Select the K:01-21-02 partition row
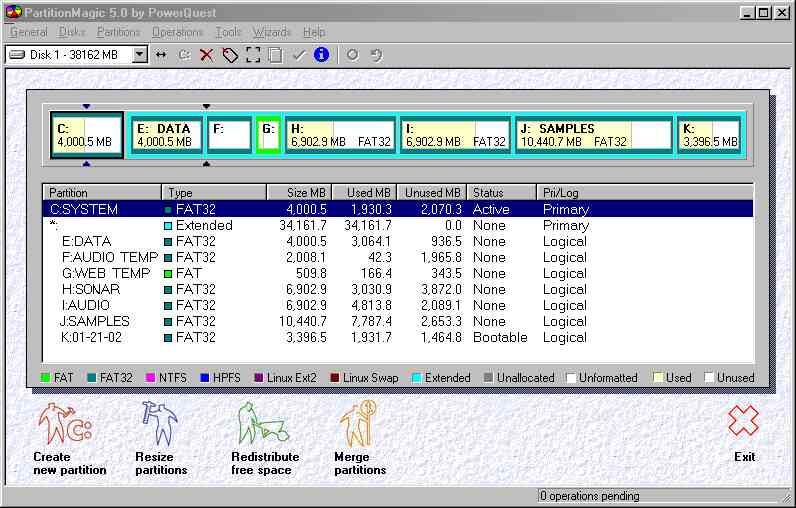 [x=99, y=337]
